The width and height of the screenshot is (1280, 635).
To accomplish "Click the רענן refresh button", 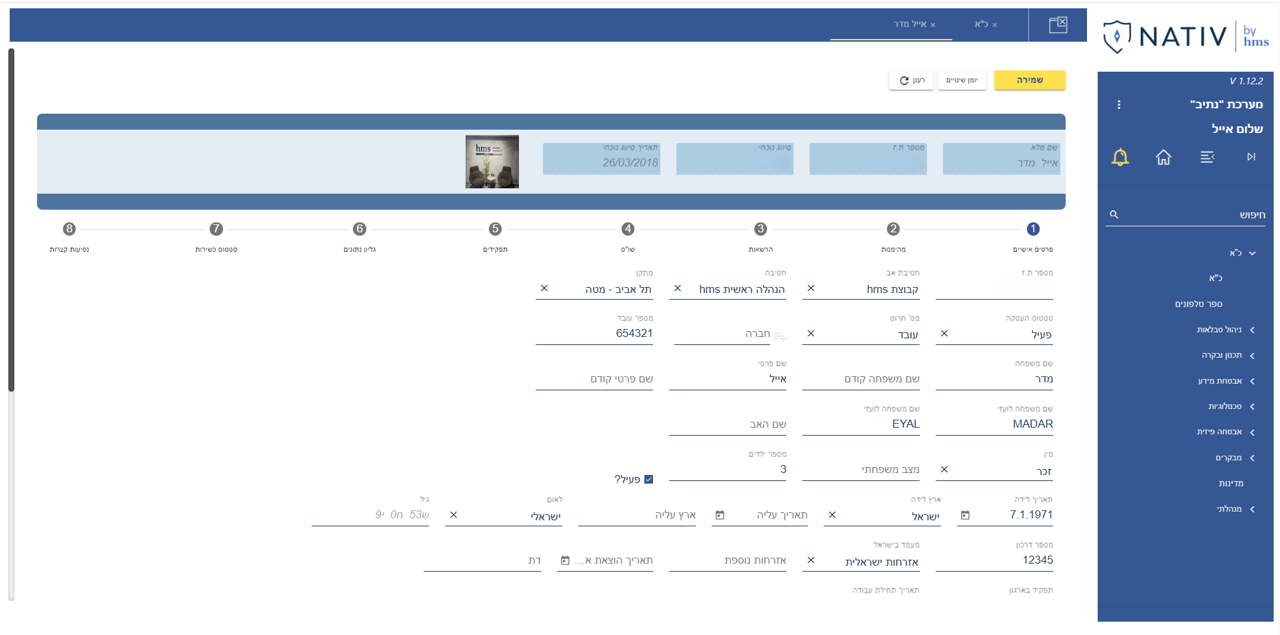I will point(911,80).
